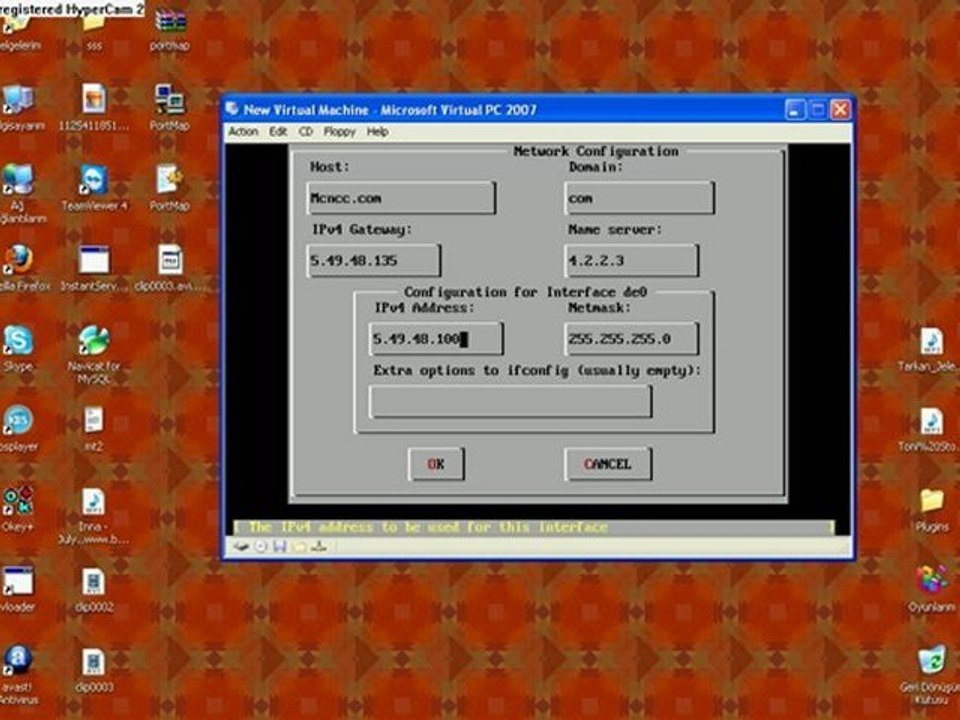
Task: Click the IPv4 Address field 5.49.48.100
Action: pyautogui.click(x=436, y=339)
